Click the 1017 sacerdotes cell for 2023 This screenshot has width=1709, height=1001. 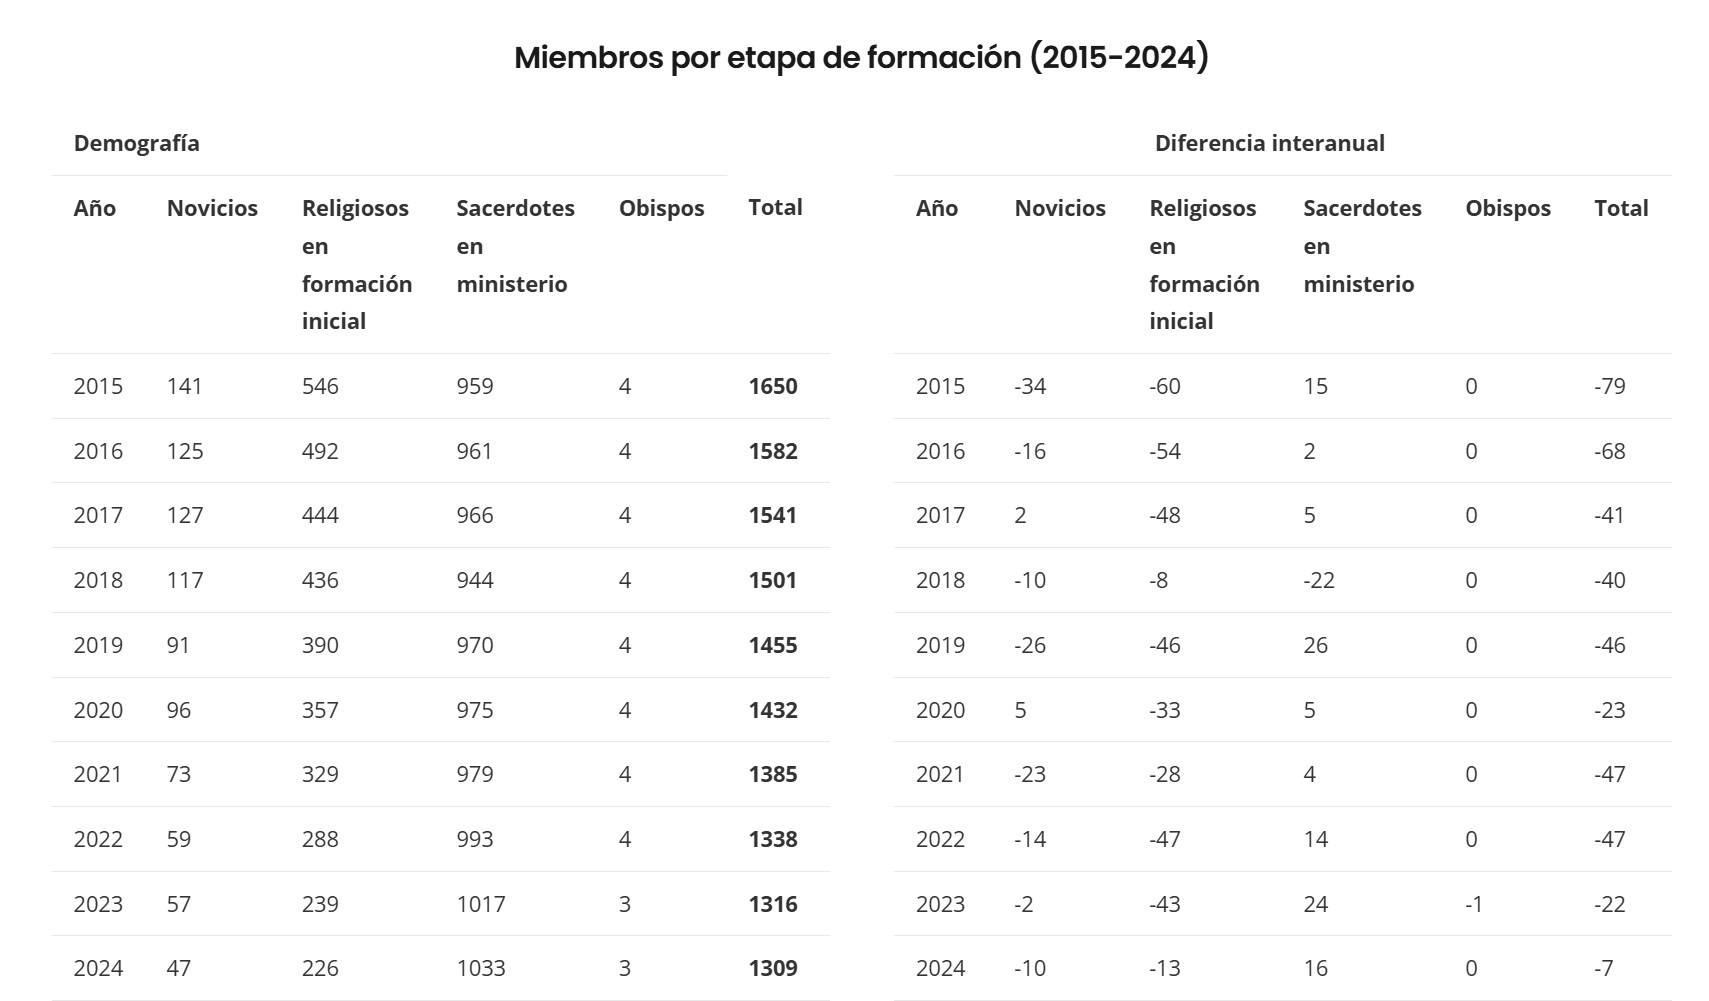tap(481, 904)
